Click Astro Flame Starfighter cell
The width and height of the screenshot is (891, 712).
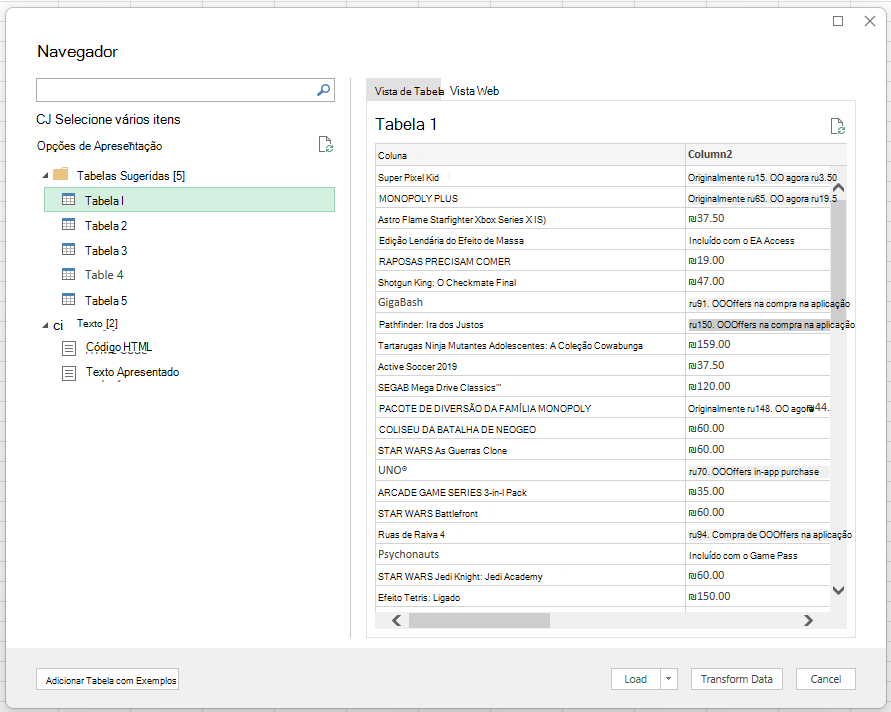pyautogui.click(x=530, y=219)
